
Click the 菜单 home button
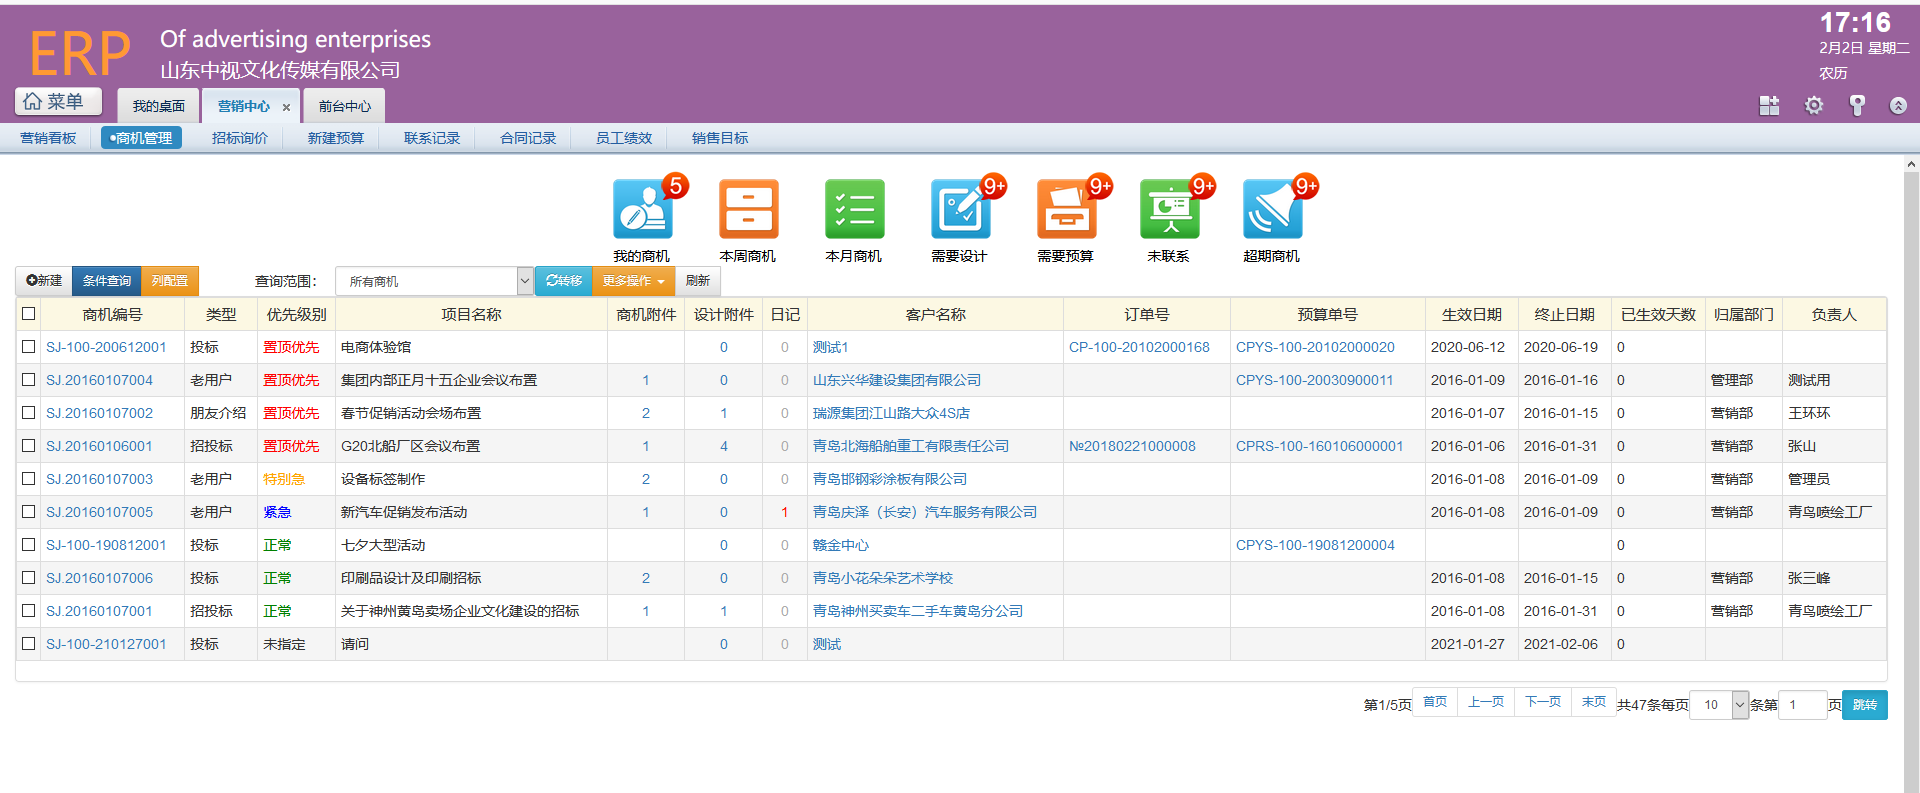coord(59,101)
